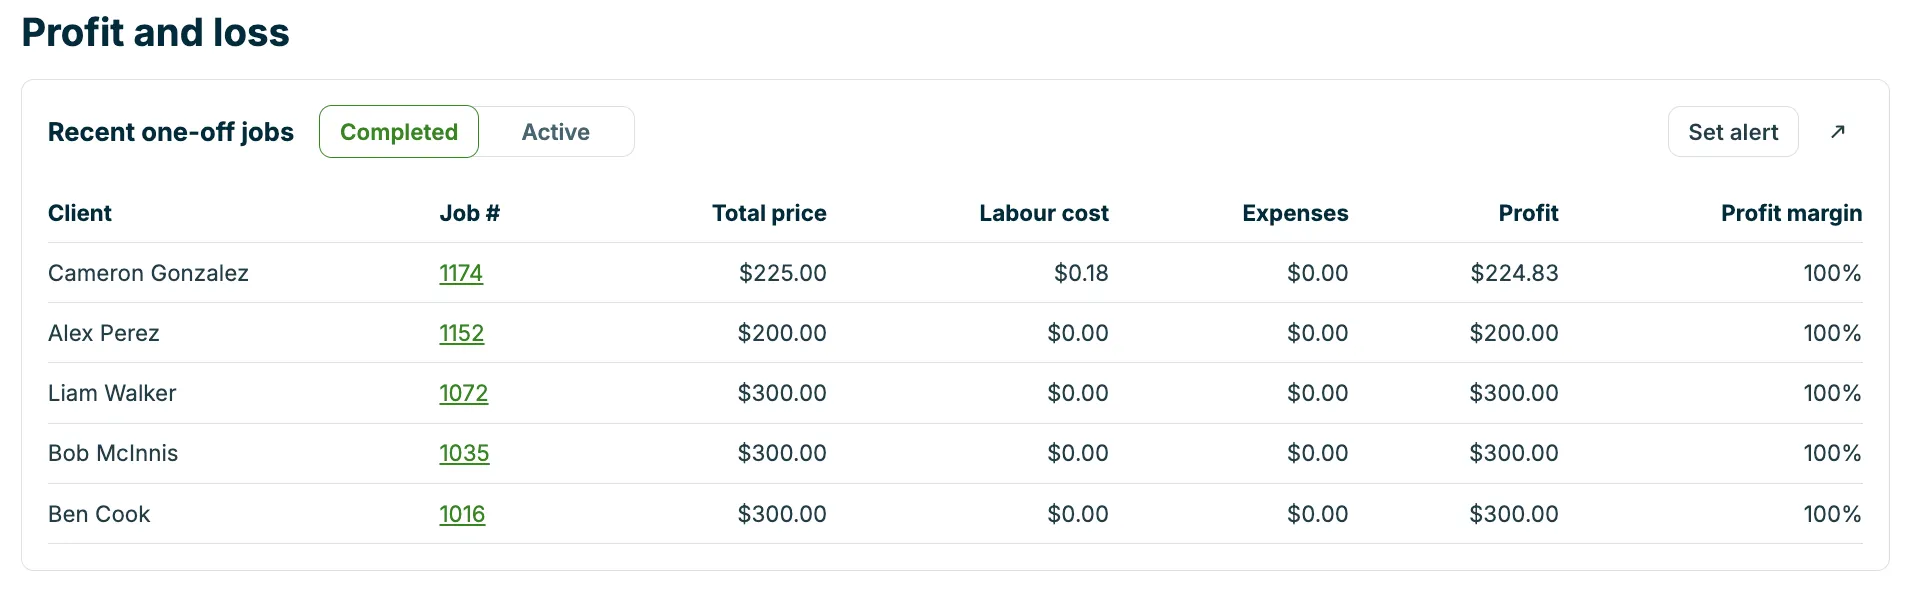This screenshot has width=1910, height=590.
Task: Click the Profit margin column header
Action: (x=1791, y=213)
